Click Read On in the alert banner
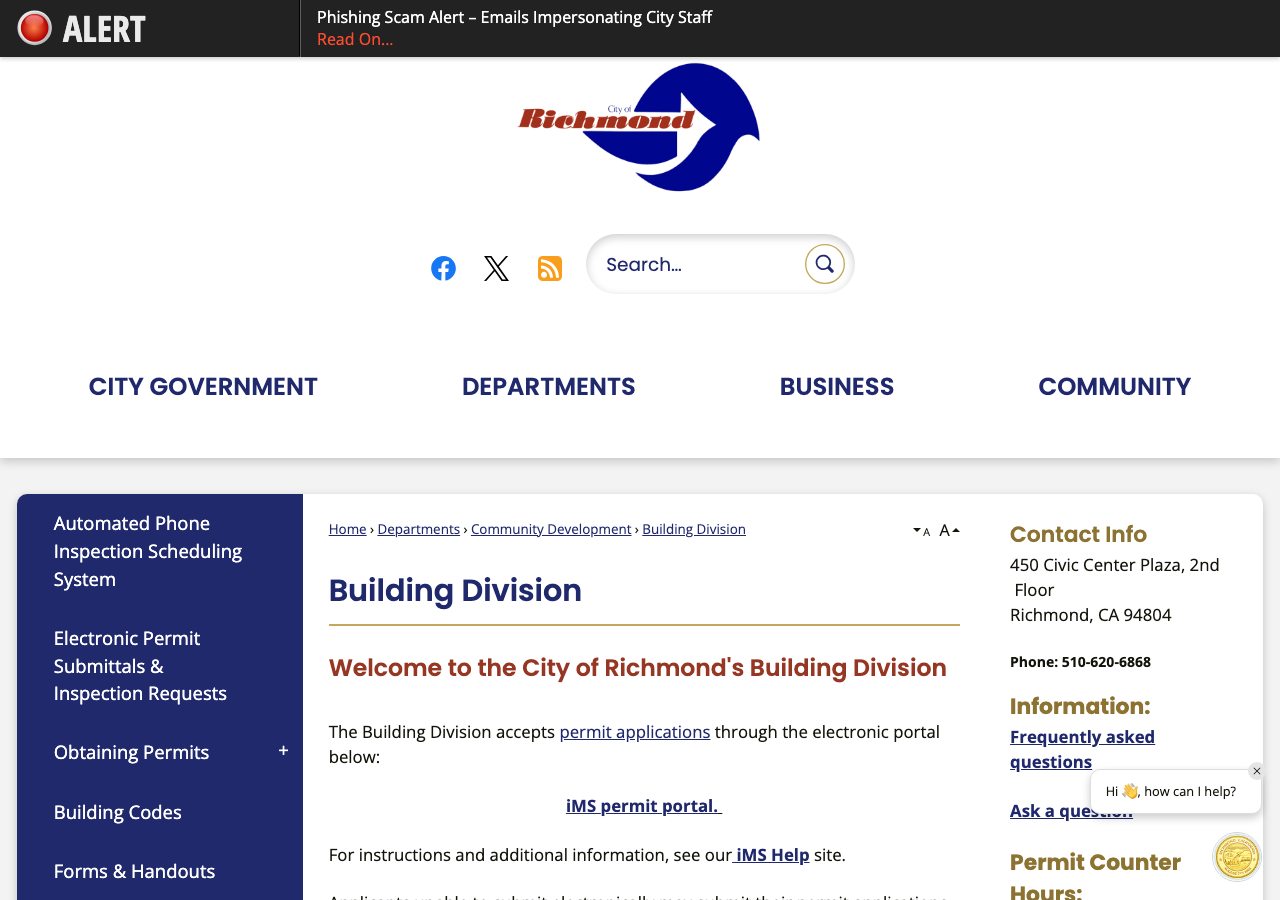Viewport: 1280px width, 900px height. click(355, 39)
